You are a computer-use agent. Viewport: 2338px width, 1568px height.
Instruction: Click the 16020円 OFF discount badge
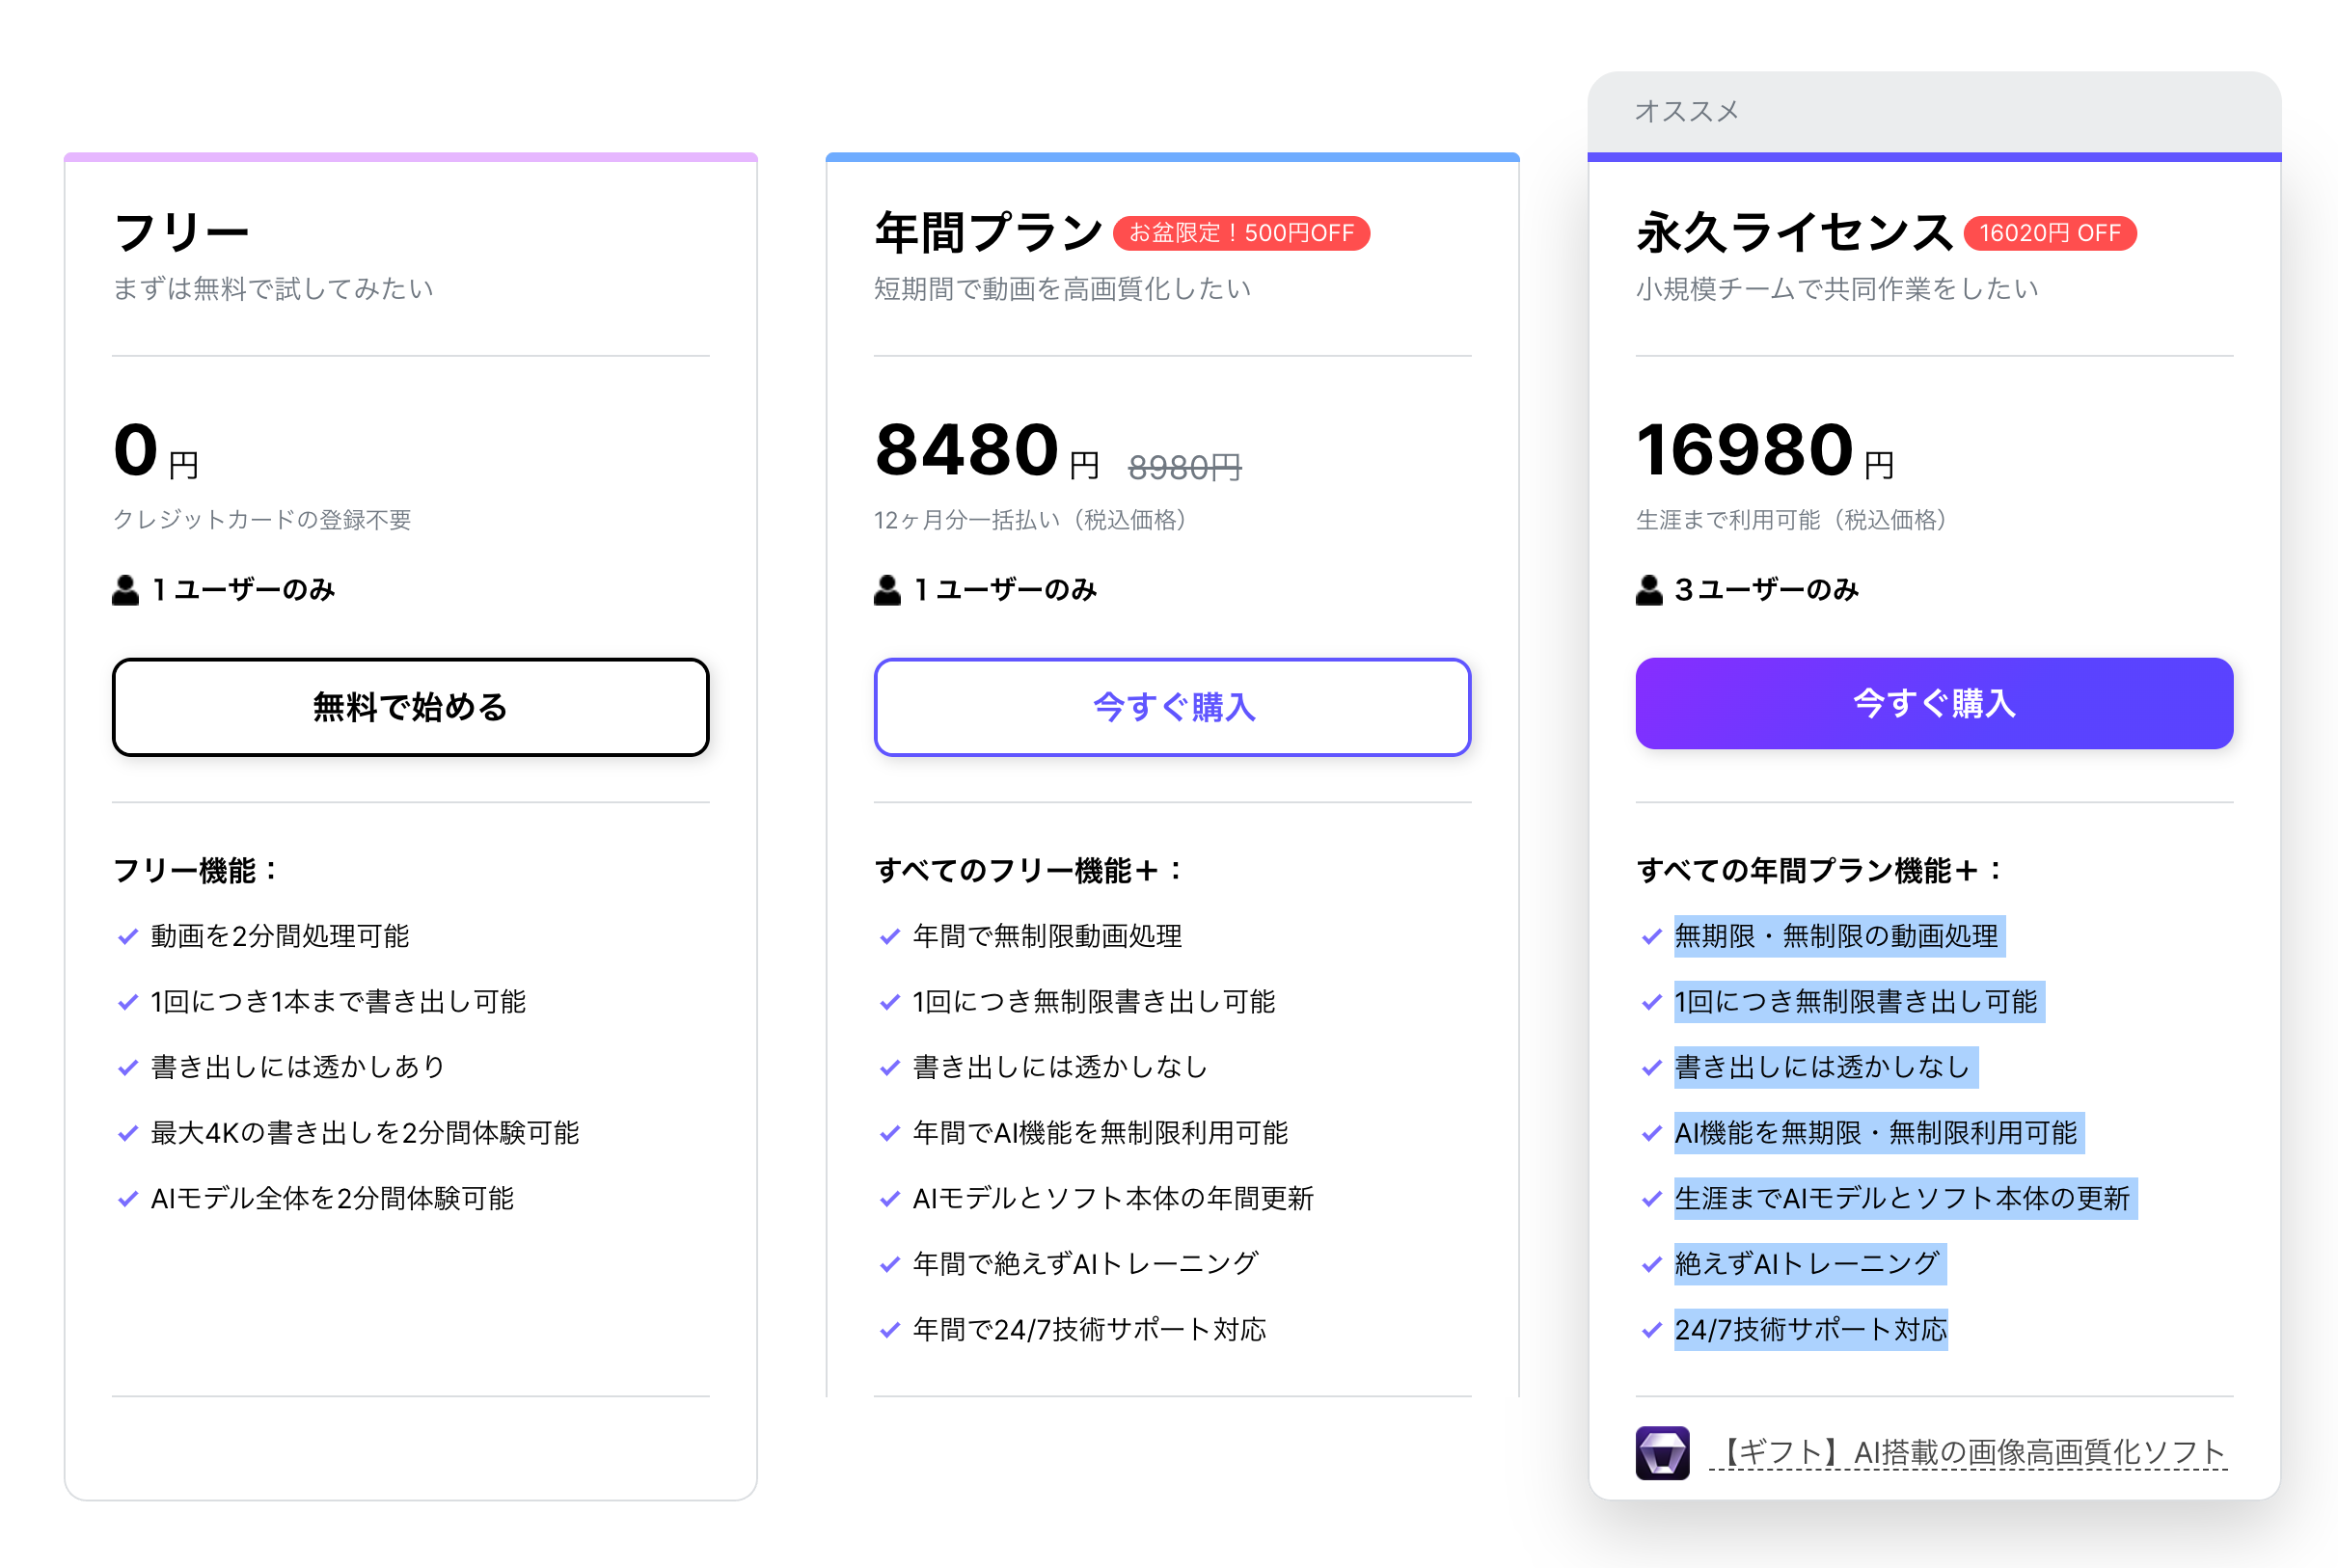(2049, 233)
